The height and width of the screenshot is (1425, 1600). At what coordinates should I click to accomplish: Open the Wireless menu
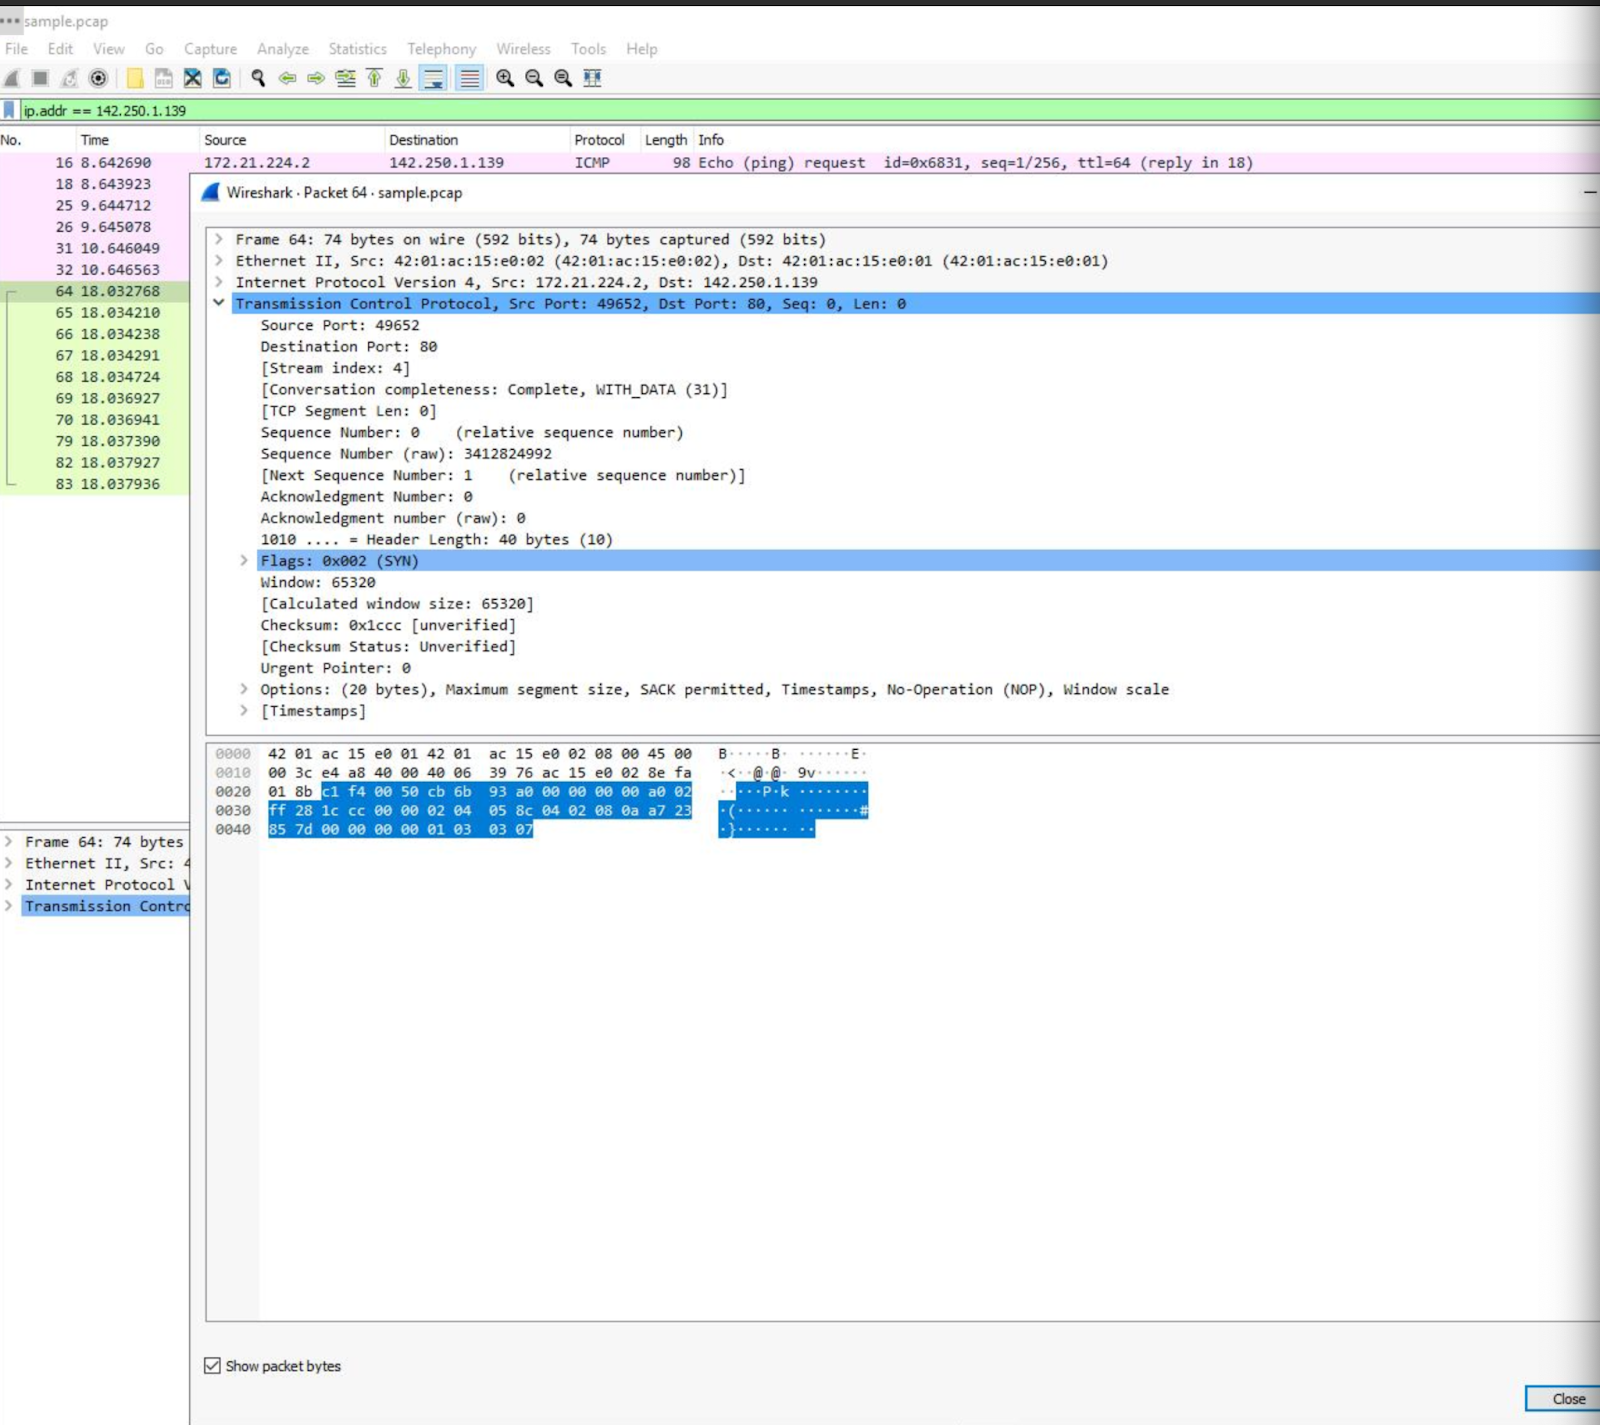click(523, 49)
